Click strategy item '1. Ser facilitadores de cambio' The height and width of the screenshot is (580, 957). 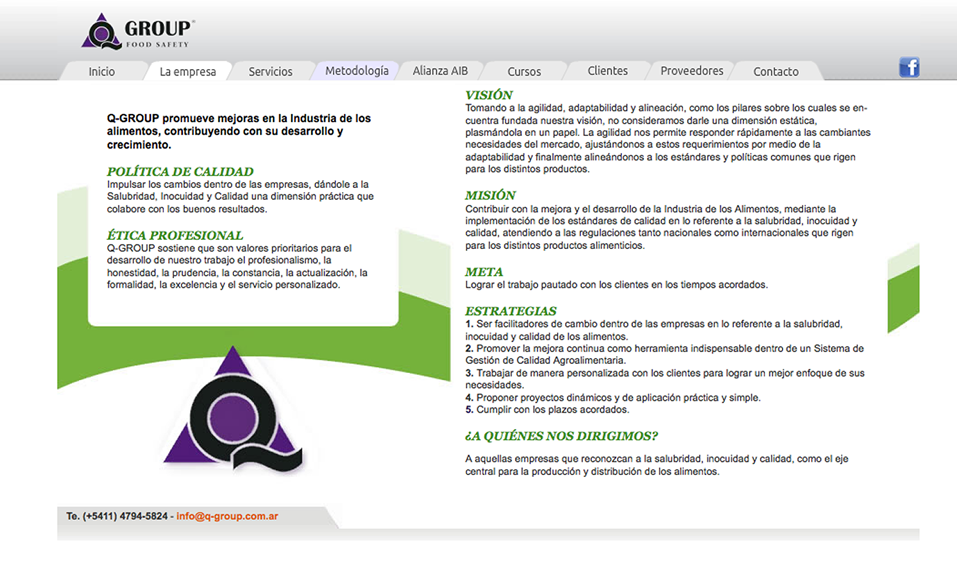click(654, 330)
